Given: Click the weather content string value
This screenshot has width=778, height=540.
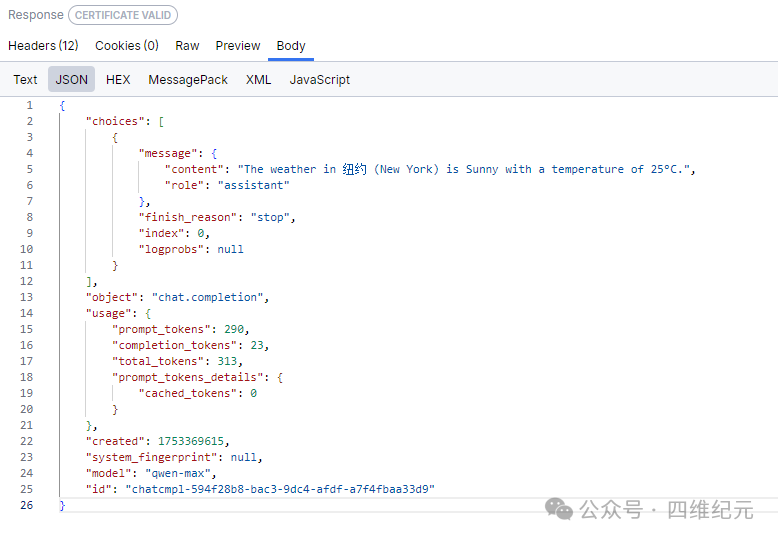Looking at the screenshot, I should point(463,169).
